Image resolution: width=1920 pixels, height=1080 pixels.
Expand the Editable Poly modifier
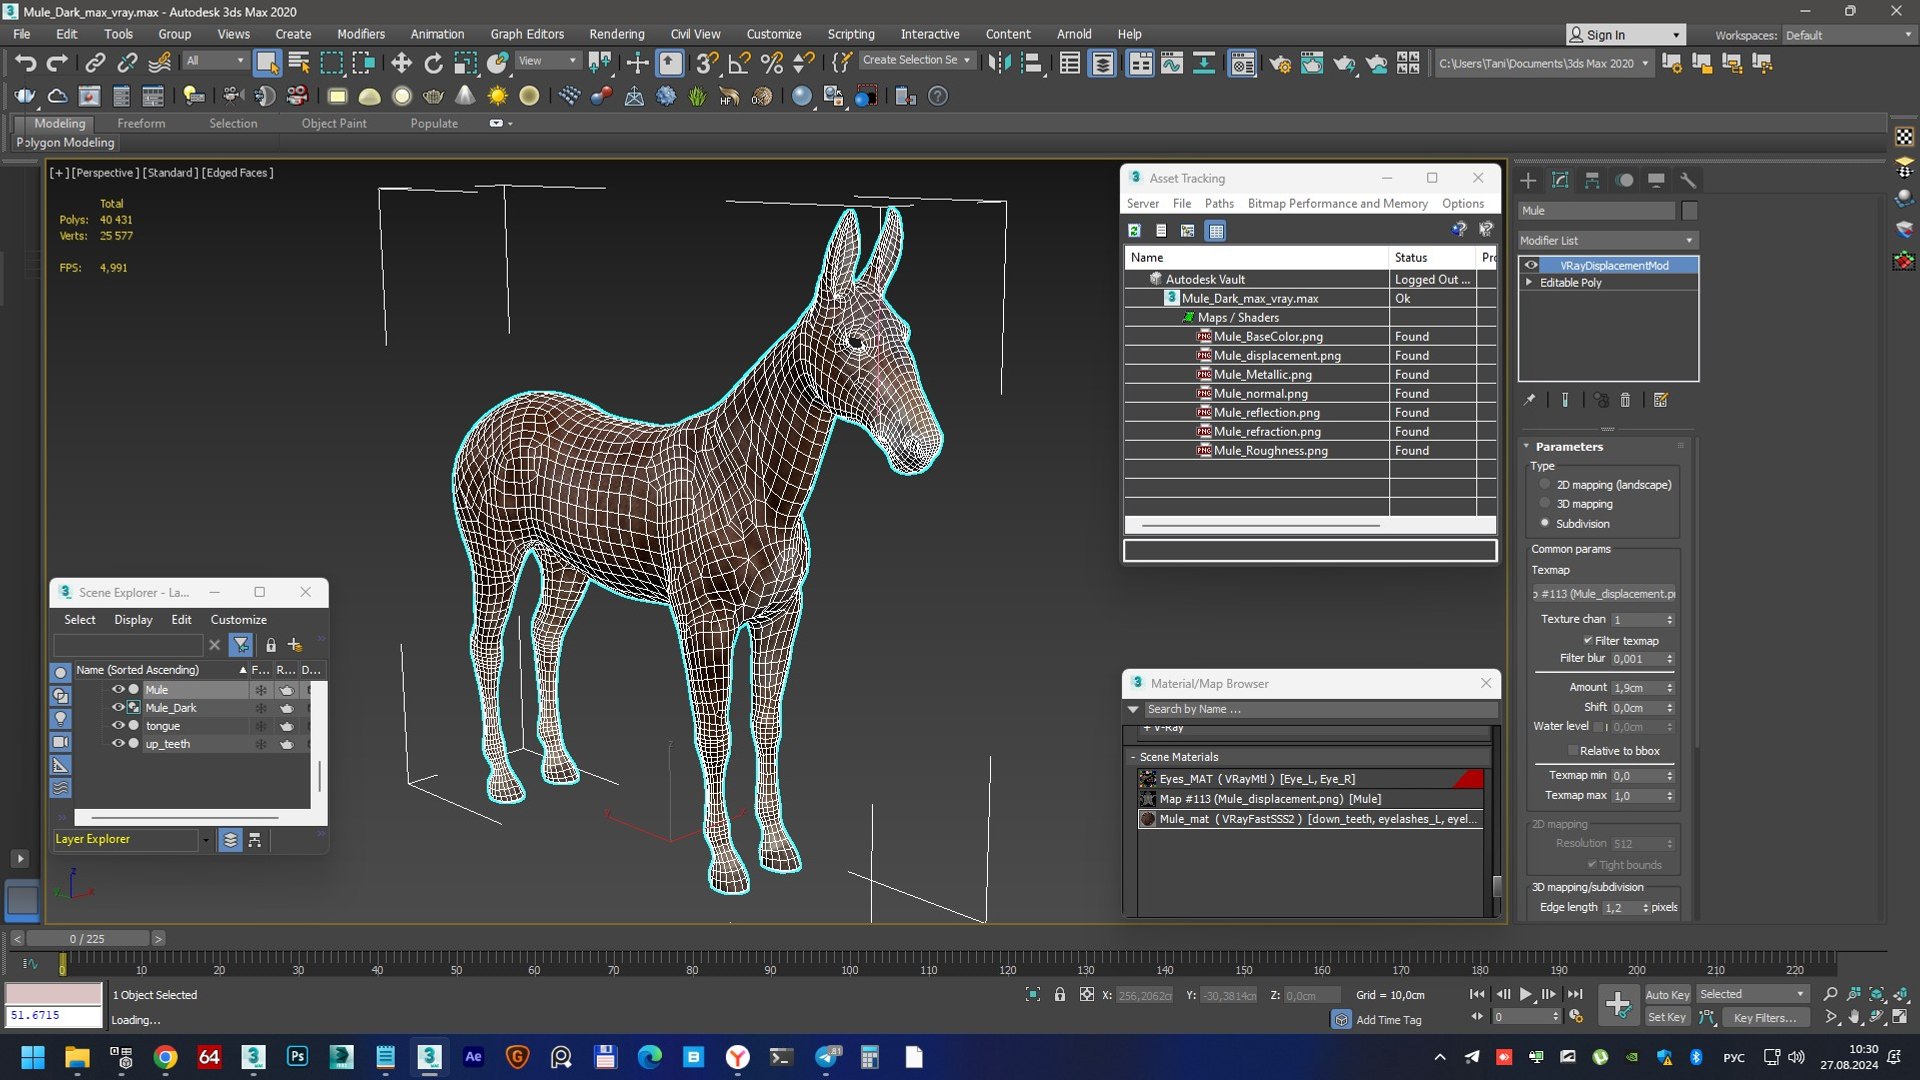[x=1529, y=283]
